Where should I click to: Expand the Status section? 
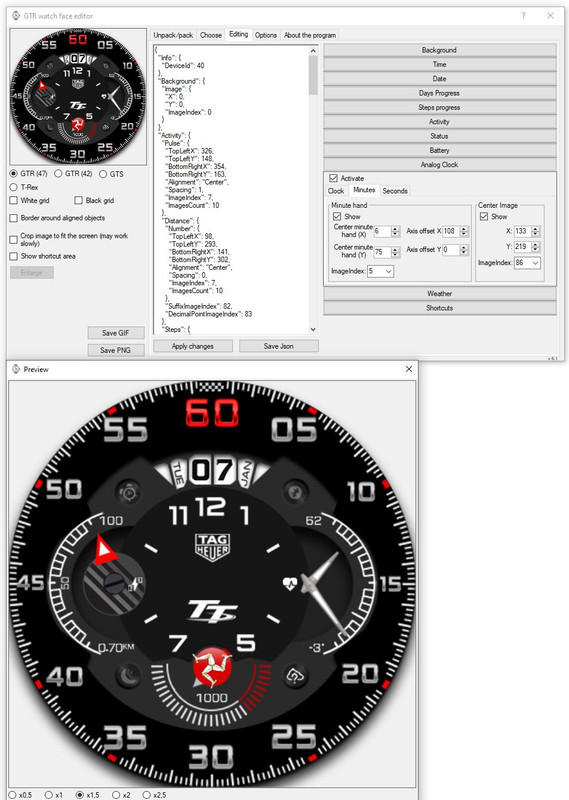[439, 136]
